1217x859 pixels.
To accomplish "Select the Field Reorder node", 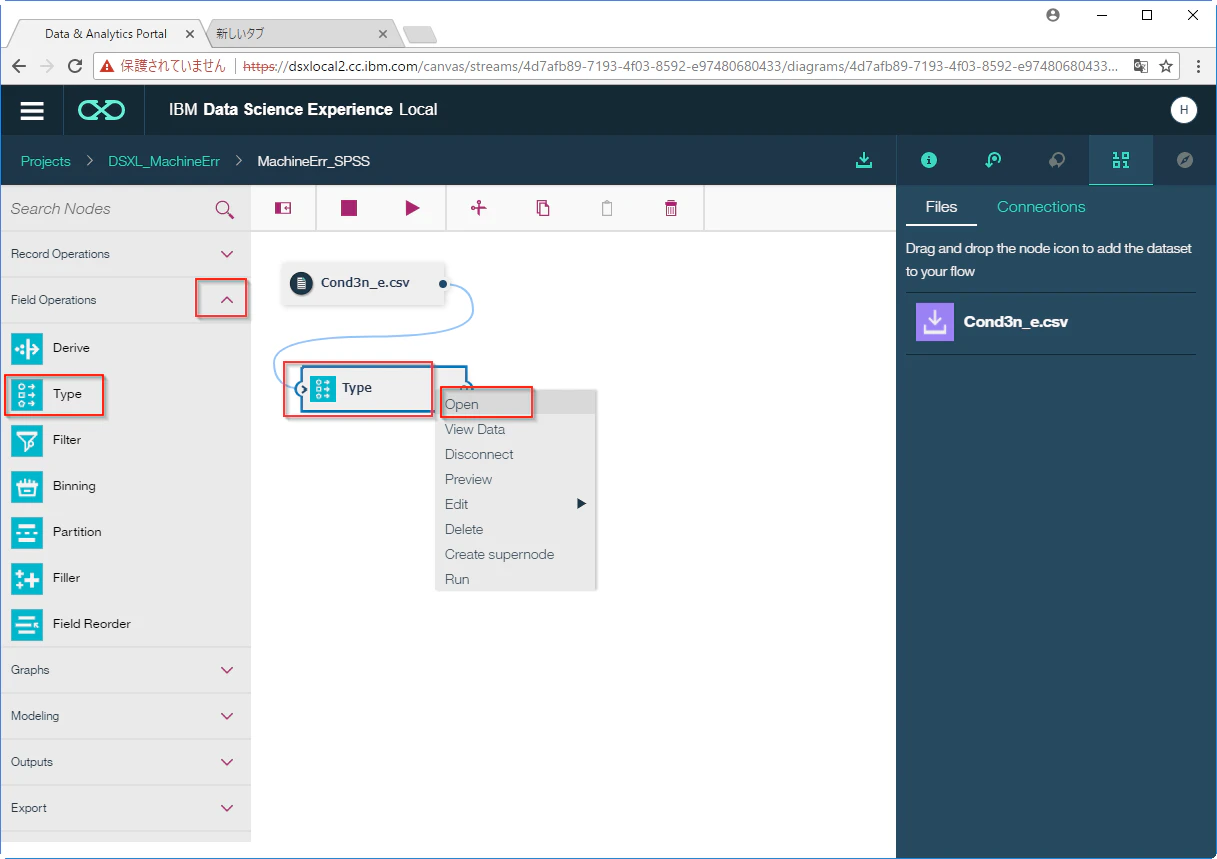I will click(x=126, y=624).
